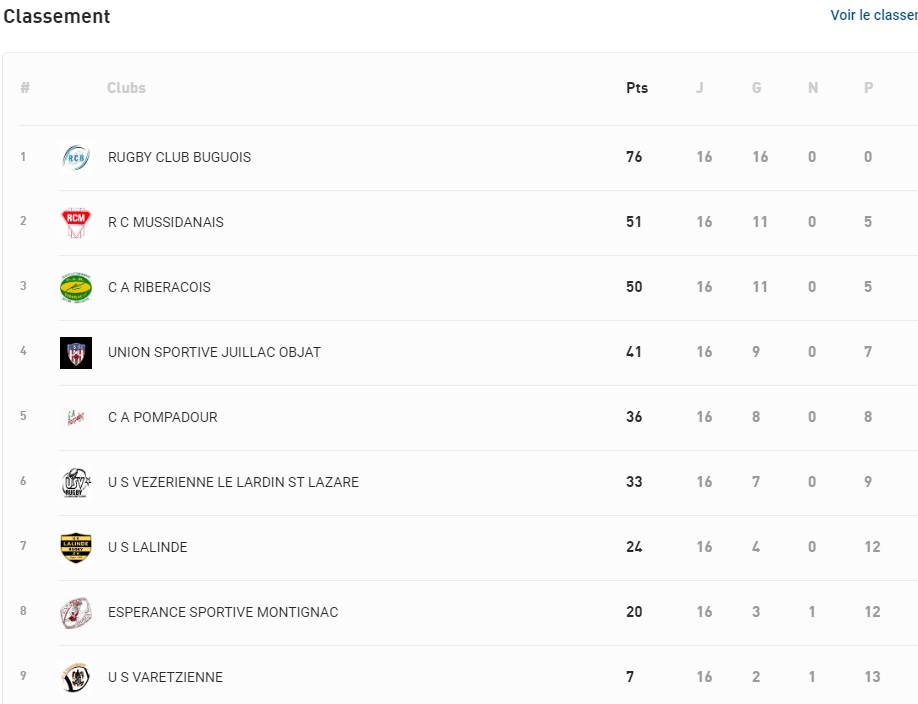This screenshot has width=918, height=704.
Task: Click the J matches played column header
Action: [x=700, y=88]
